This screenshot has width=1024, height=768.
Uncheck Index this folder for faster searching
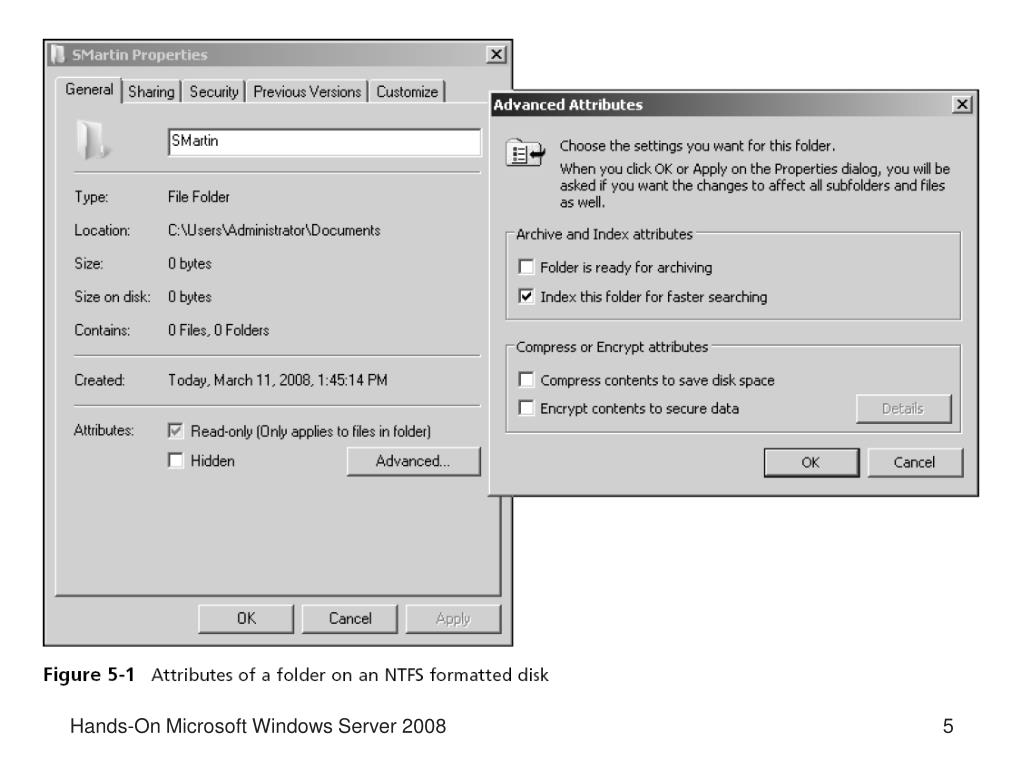tap(526, 296)
